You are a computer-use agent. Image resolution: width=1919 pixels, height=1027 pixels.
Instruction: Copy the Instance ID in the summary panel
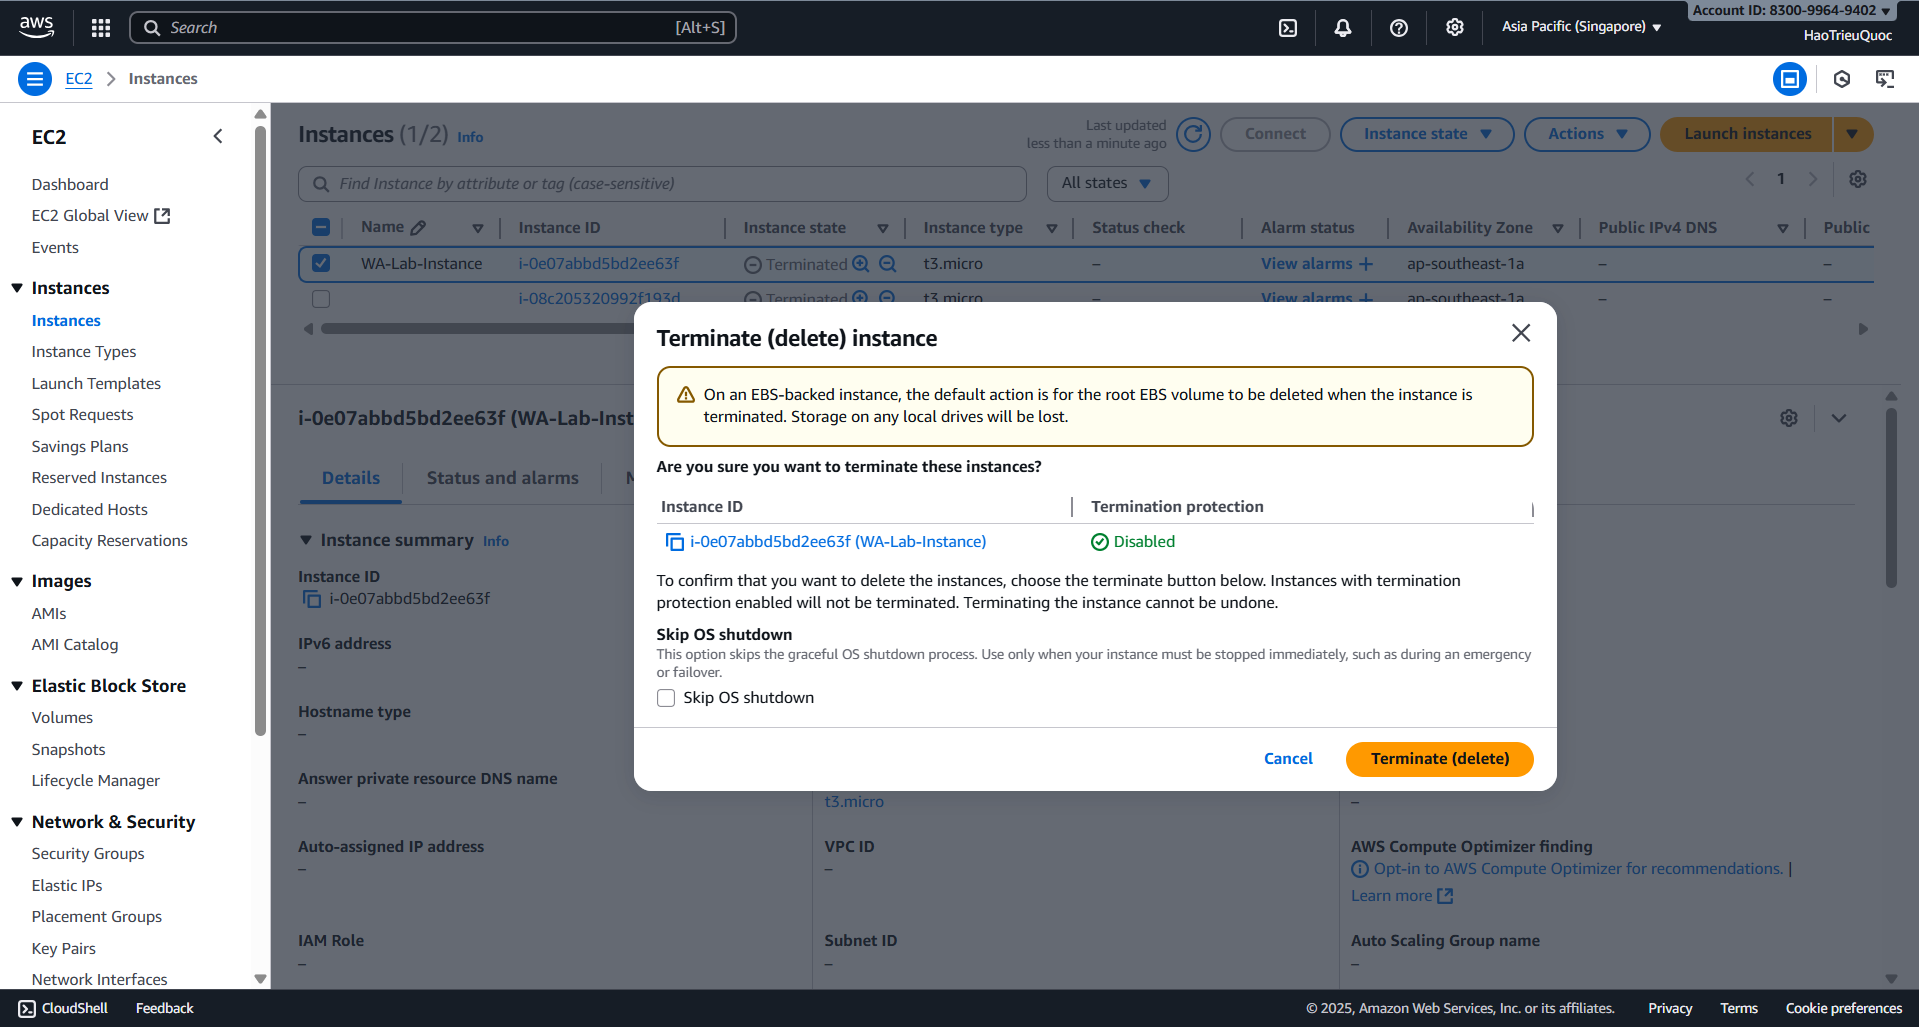(311, 598)
